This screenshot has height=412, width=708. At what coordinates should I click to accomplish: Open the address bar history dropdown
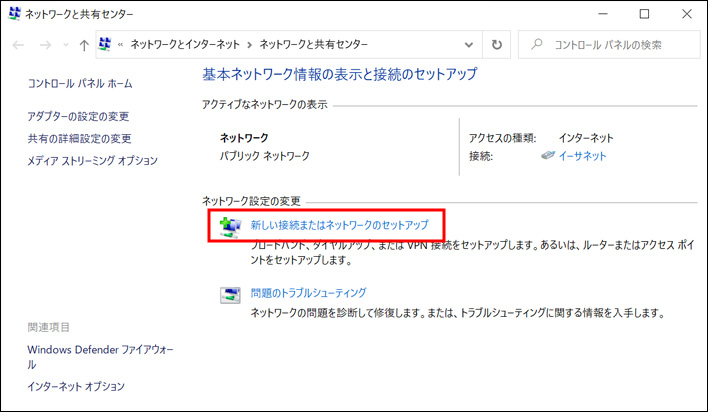coord(469,45)
